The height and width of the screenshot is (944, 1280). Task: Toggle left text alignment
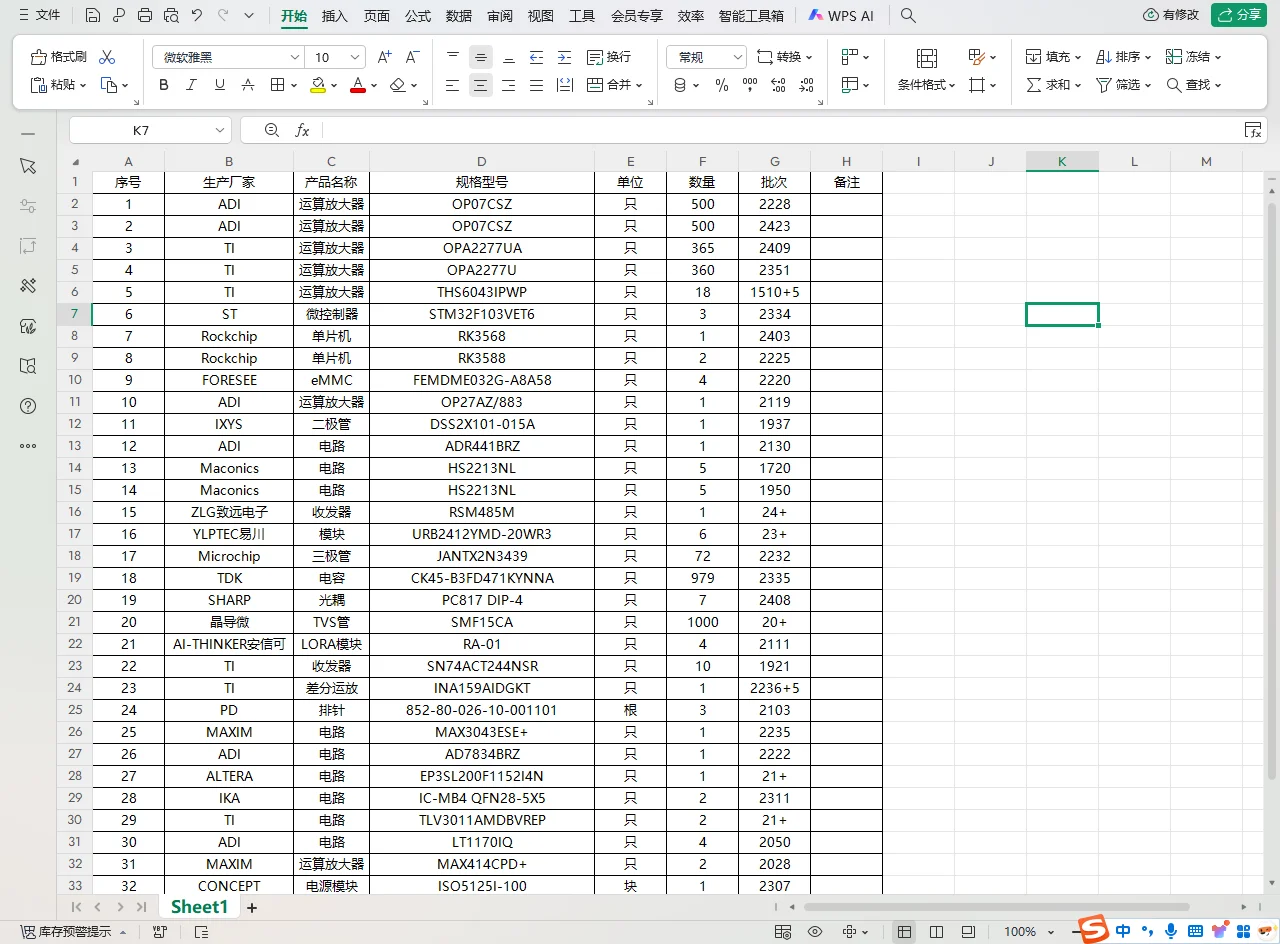[x=453, y=85]
